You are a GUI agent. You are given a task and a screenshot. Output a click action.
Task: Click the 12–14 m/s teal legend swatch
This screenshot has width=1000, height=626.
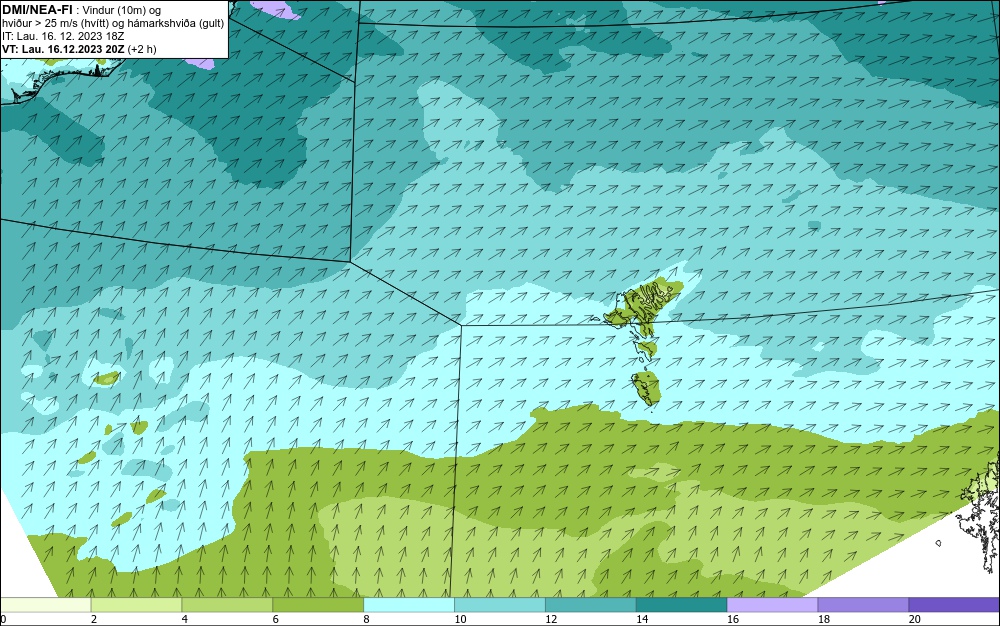click(591, 604)
